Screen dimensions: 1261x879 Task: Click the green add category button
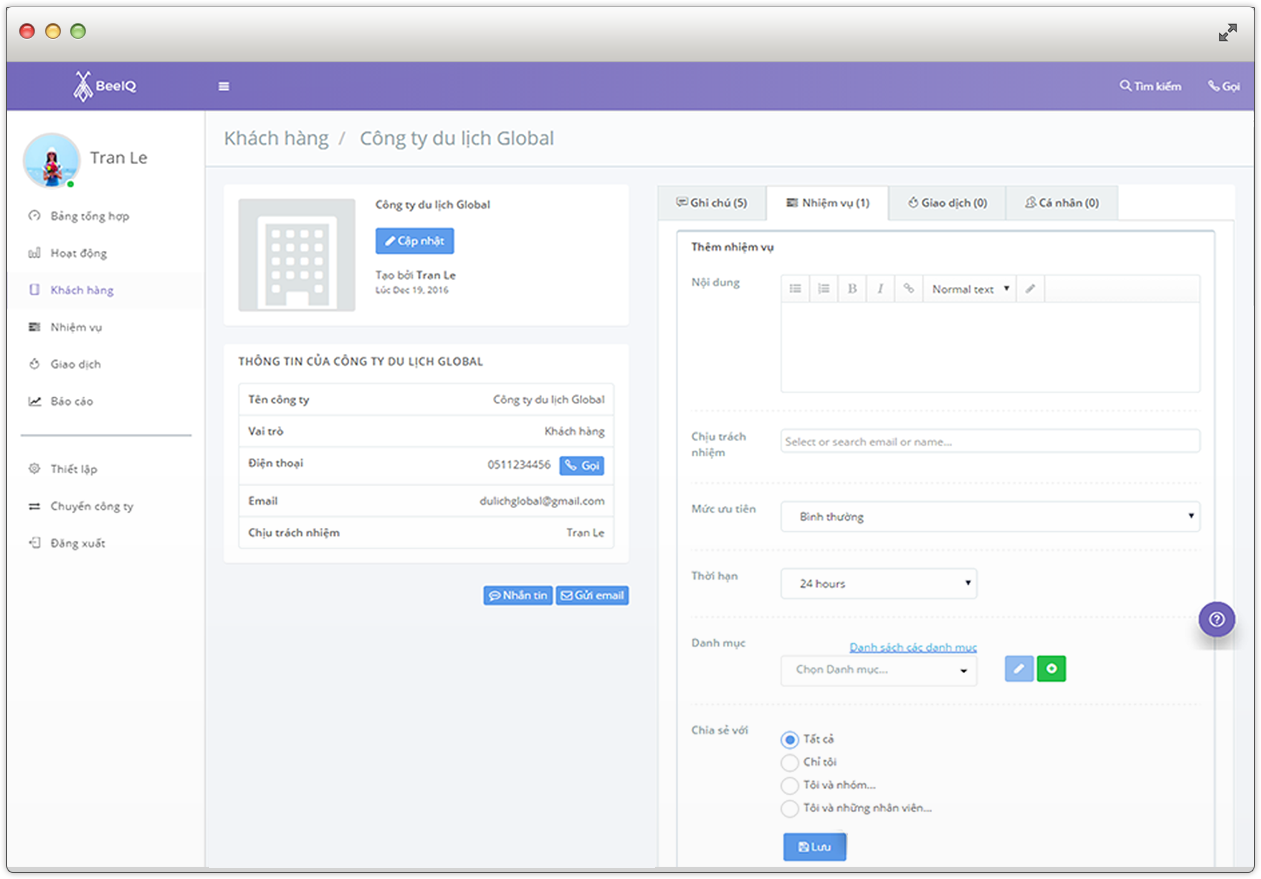1051,669
